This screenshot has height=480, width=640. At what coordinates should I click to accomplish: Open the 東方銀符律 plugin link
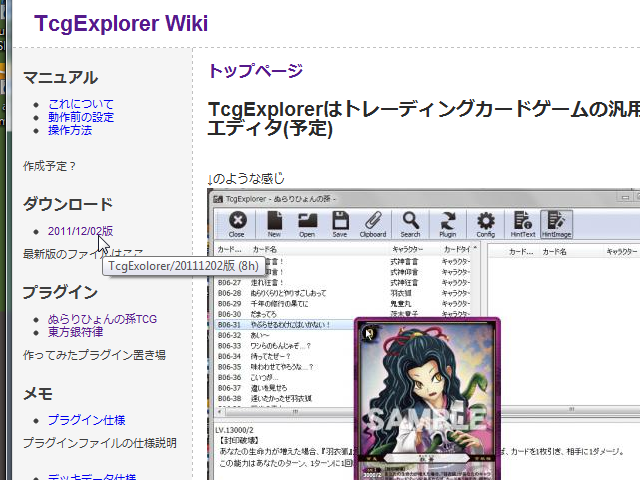76,332
